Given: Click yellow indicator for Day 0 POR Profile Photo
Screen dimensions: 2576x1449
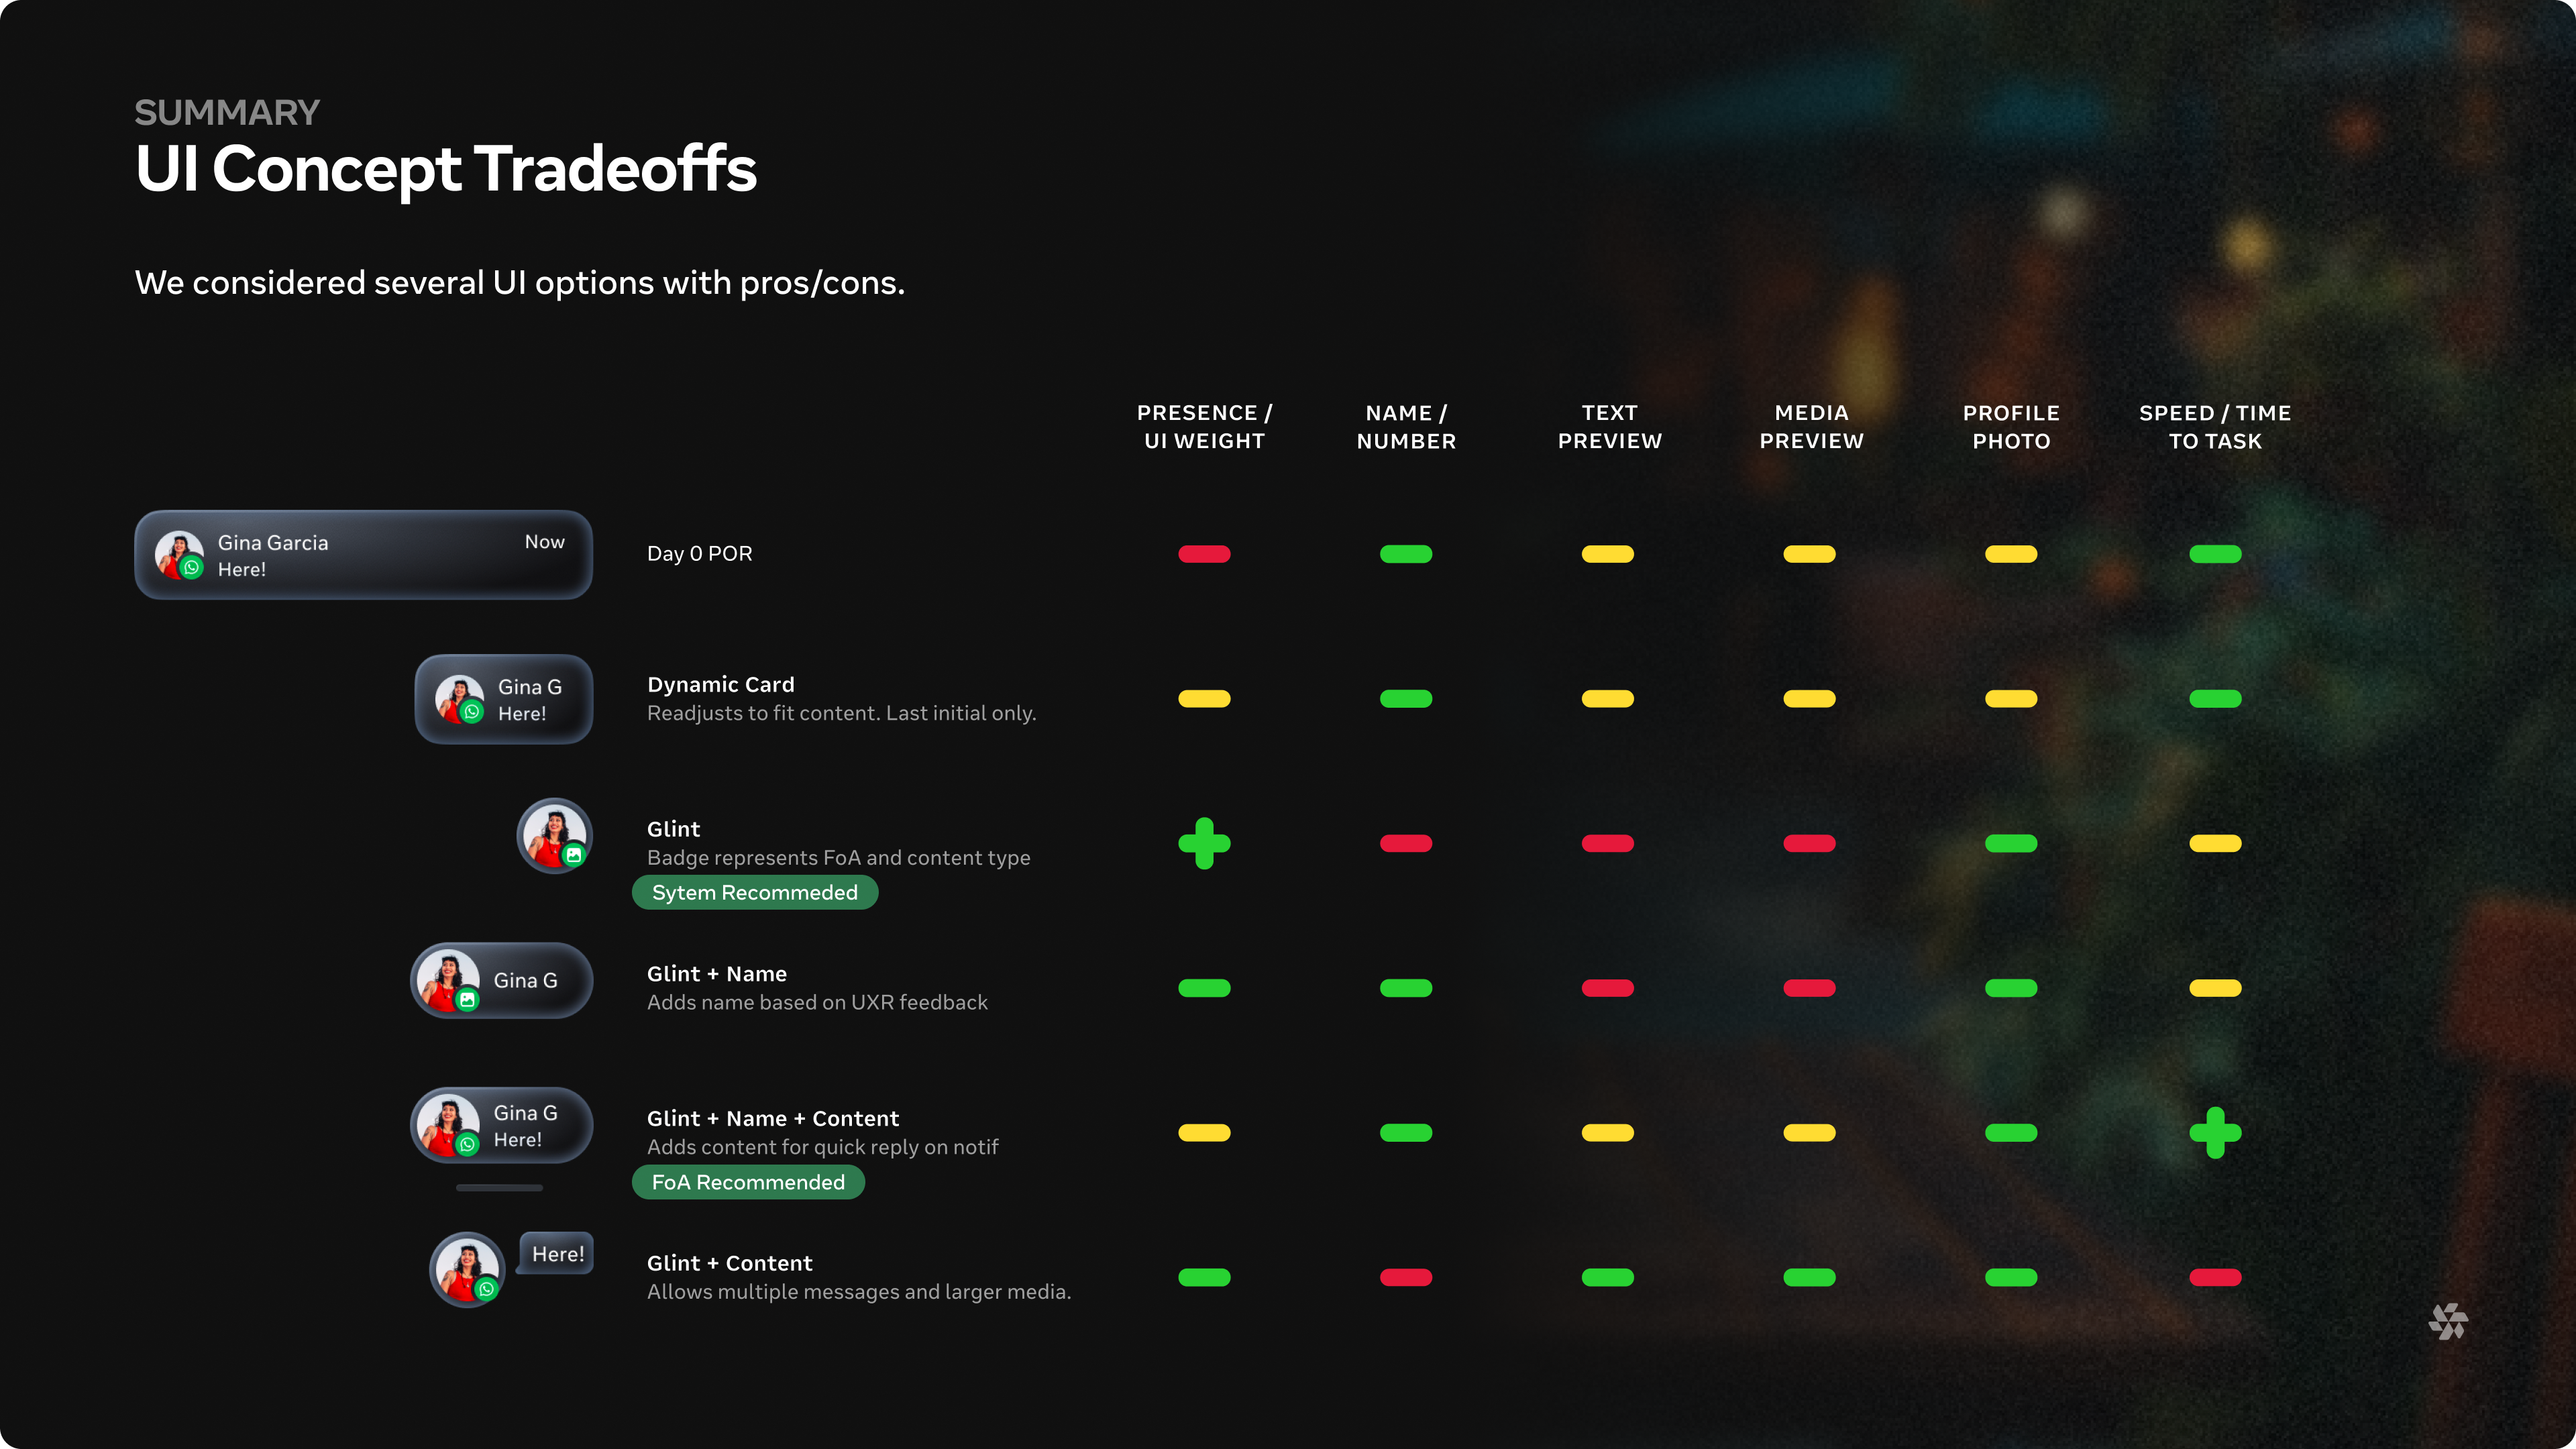Looking at the screenshot, I should click(2011, 554).
